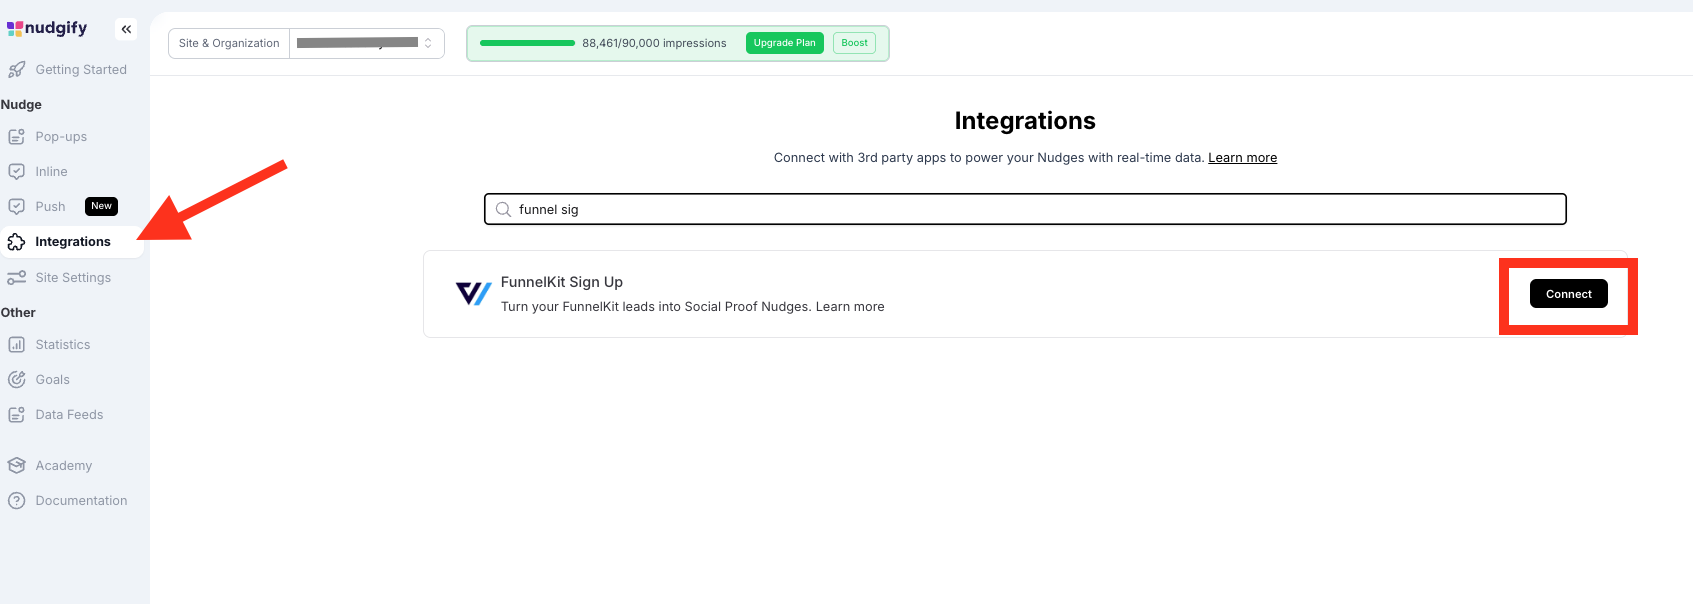The height and width of the screenshot is (604, 1693).
Task: Click the site selector up-down arrows
Action: [x=428, y=43]
